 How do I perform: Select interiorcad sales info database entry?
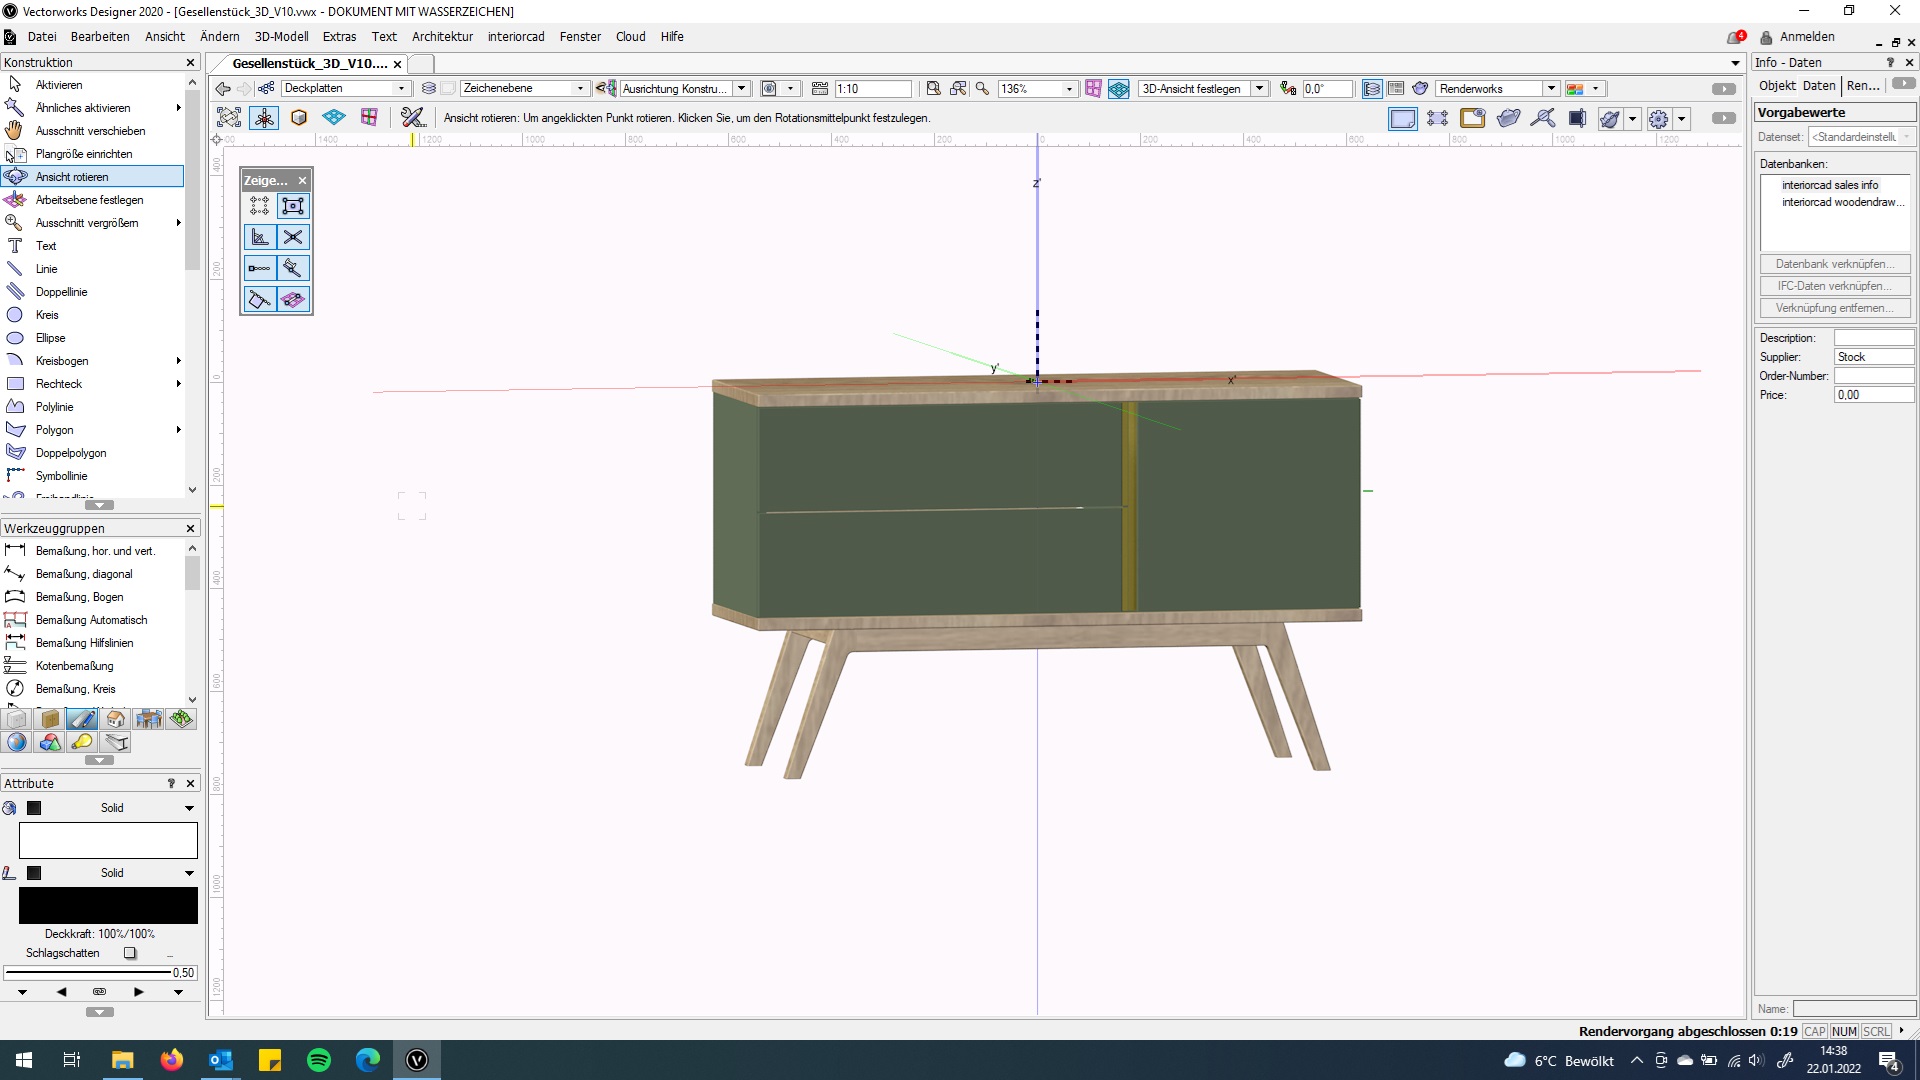point(1829,185)
